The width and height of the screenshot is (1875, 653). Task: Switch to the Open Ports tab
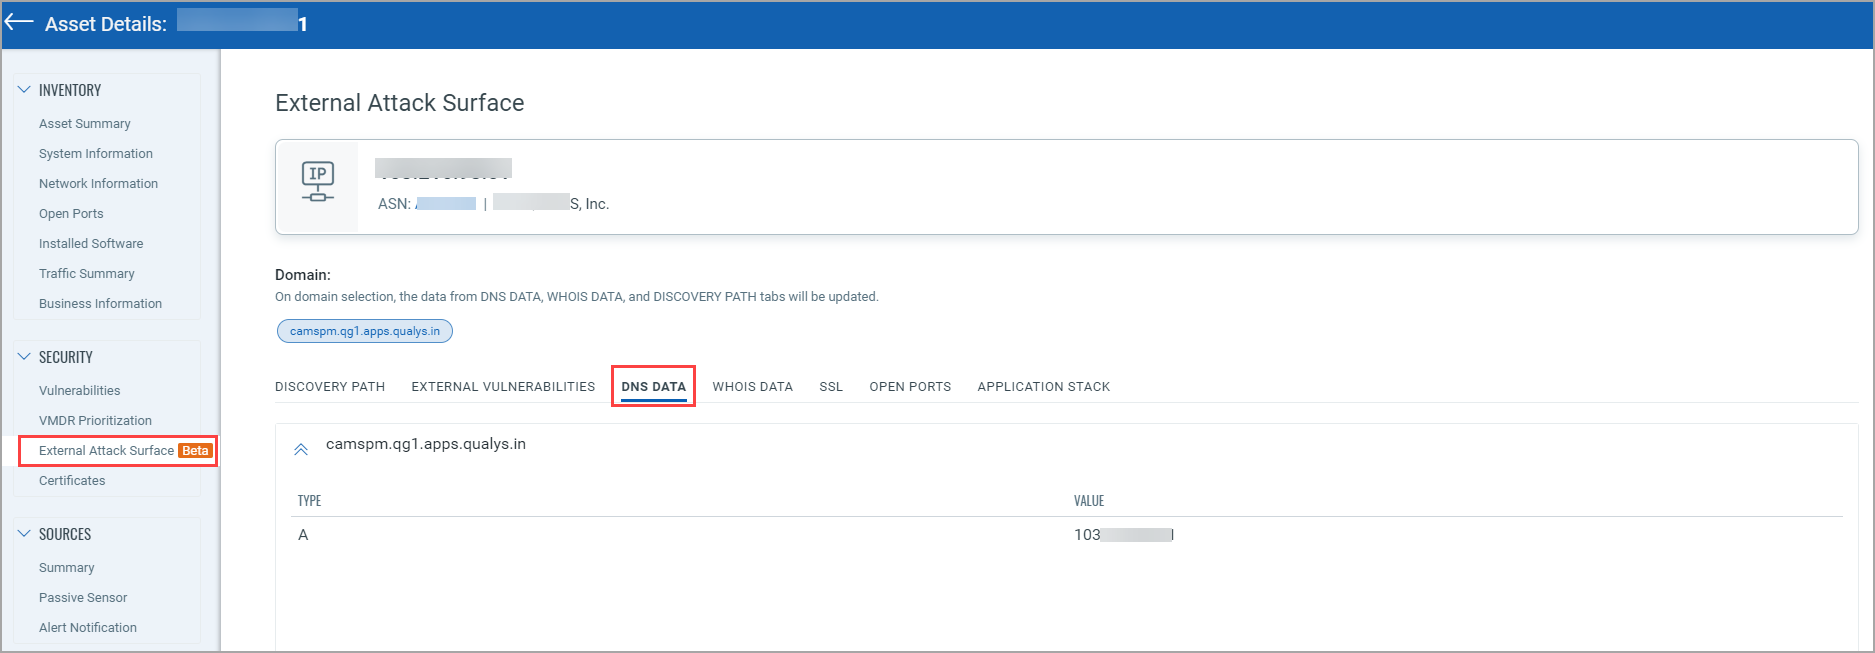pyautogui.click(x=910, y=387)
